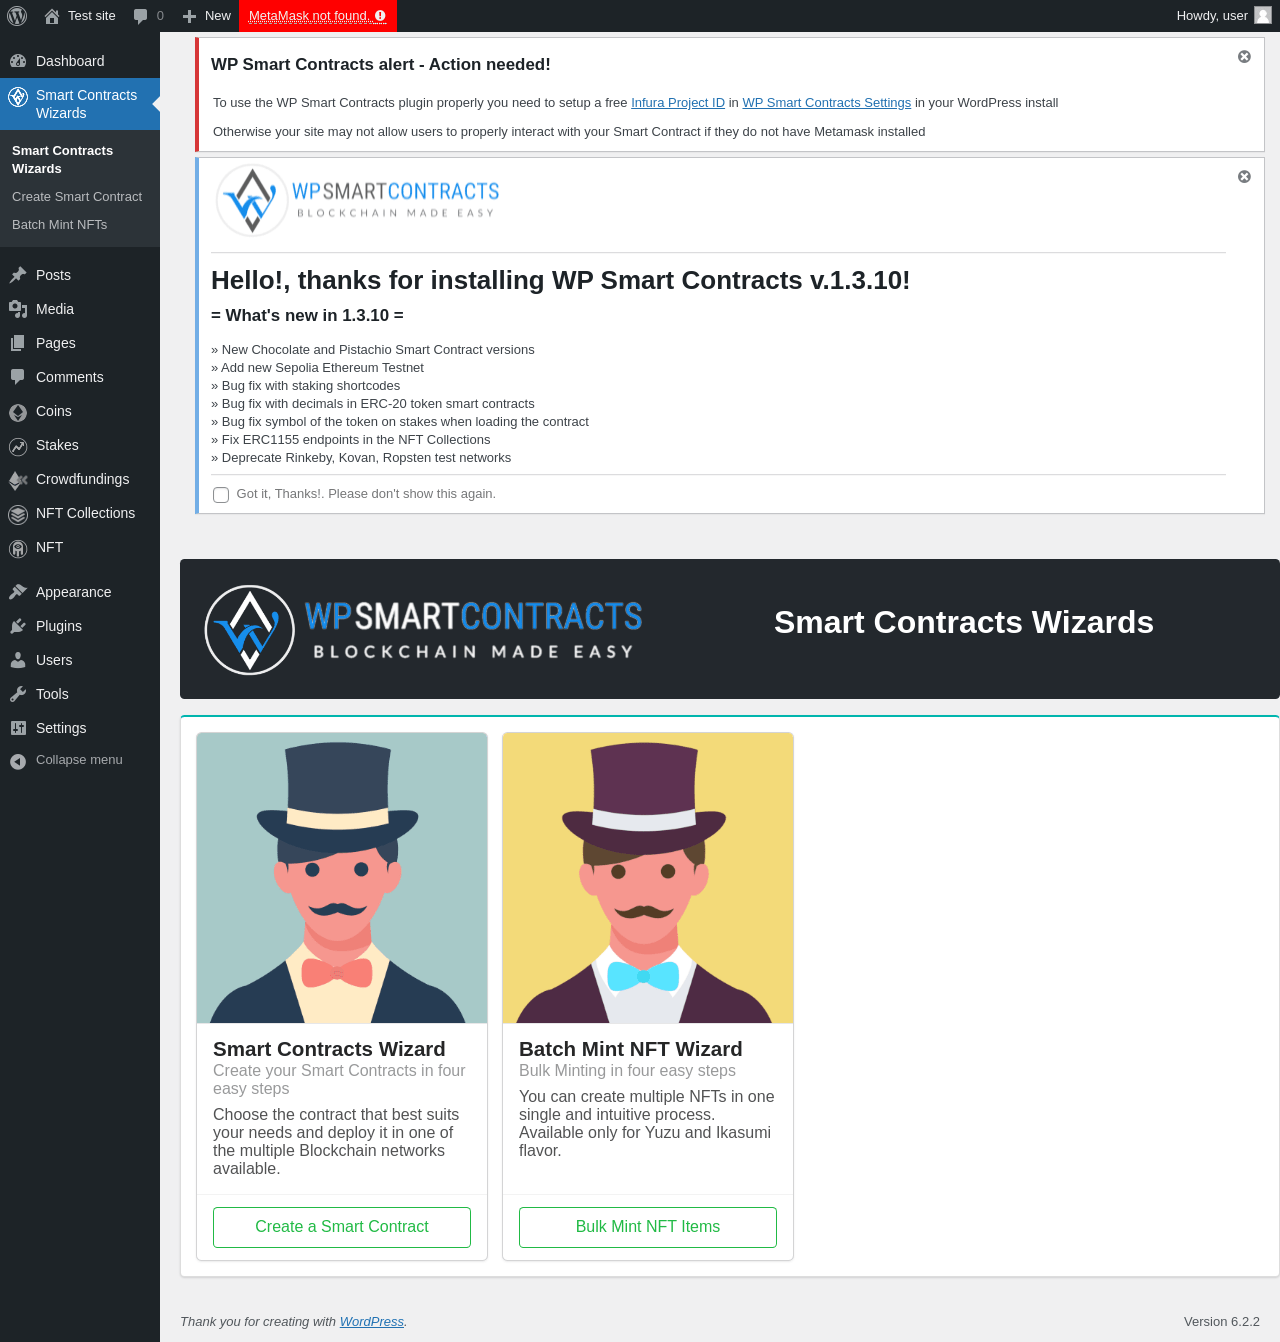The width and height of the screenshot is (1280, 1342).
Task: Open the Infura Project ID link
Action: [x=678, y=103]
